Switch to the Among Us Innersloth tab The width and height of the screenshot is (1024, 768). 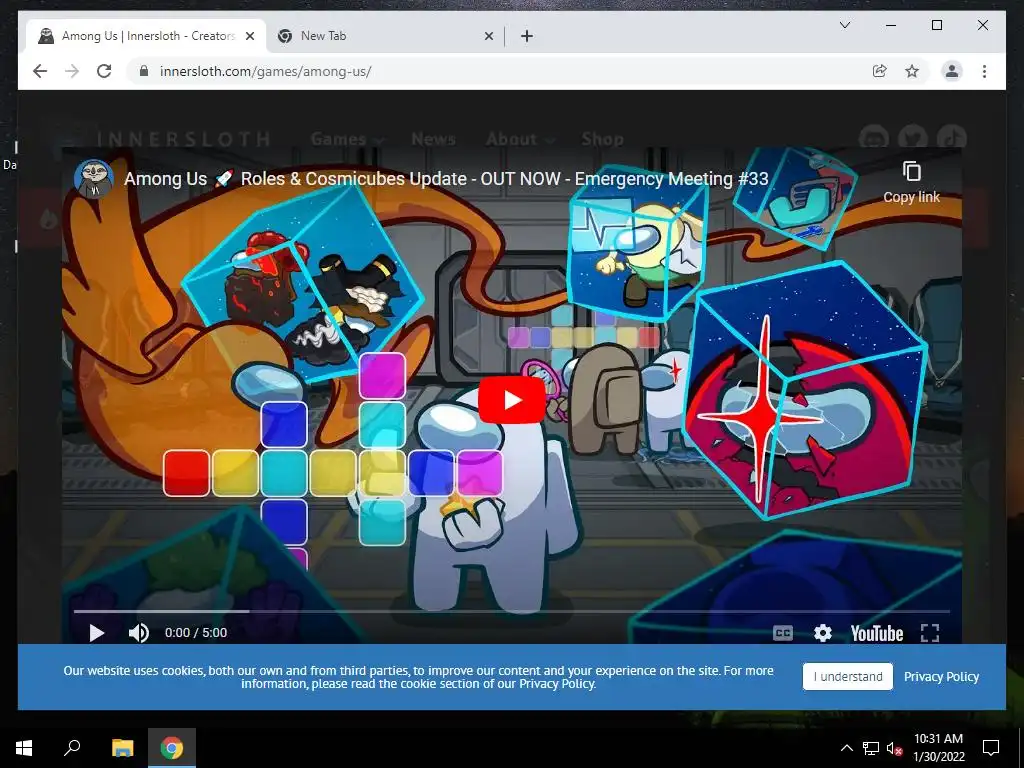(146, 36)
